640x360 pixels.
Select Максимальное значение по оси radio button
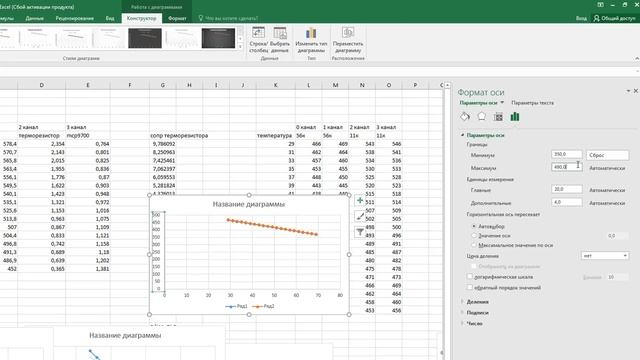[474, 245]
